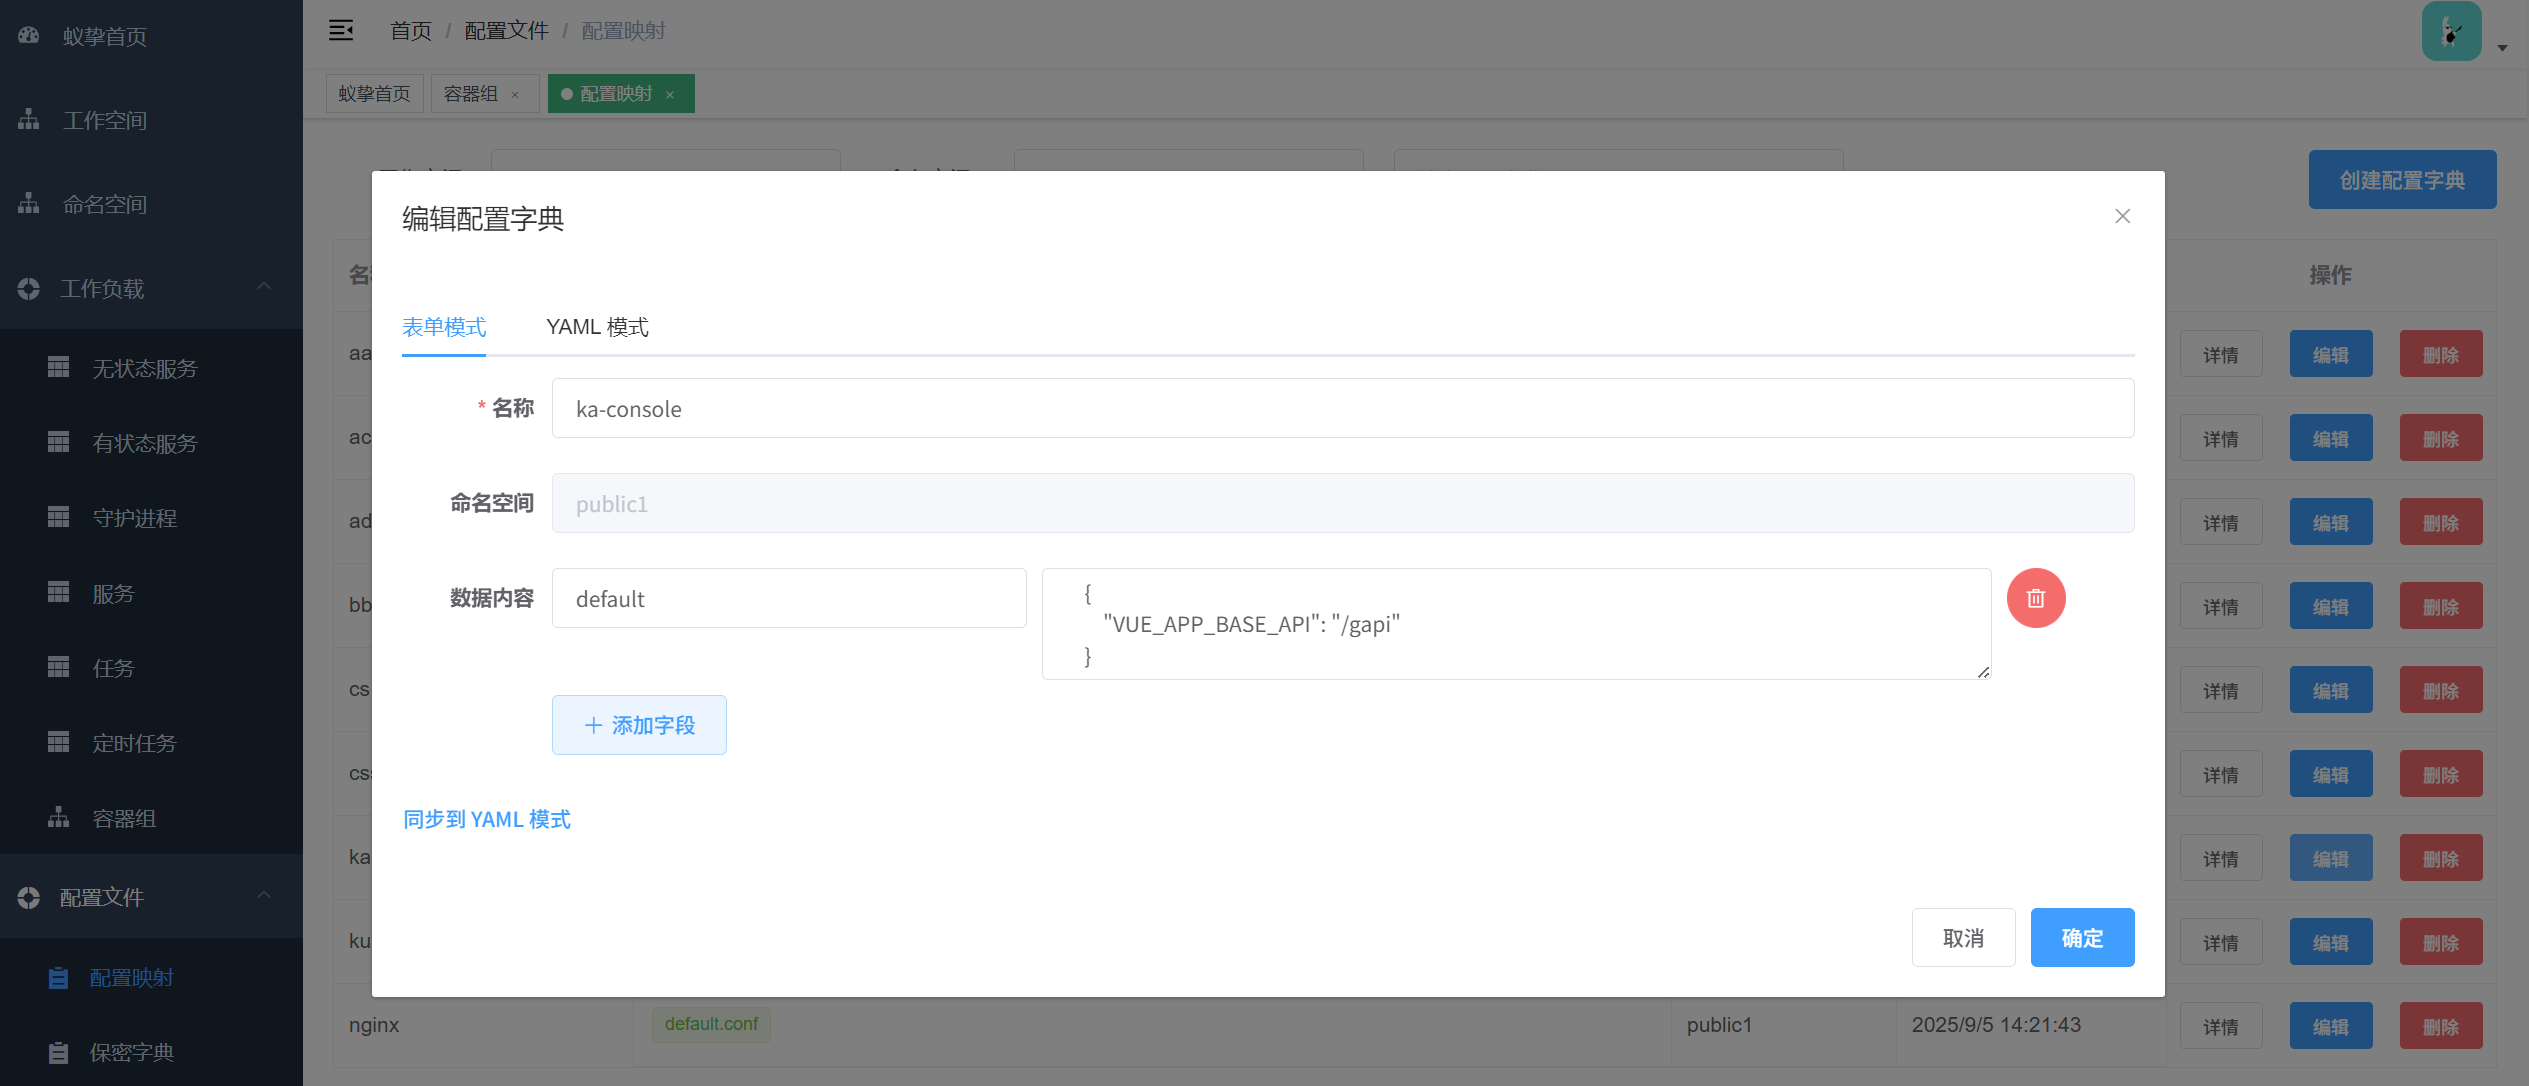Click the red trash delete field icon
Screen dimensions: 2529x1086
(2035, 598)
